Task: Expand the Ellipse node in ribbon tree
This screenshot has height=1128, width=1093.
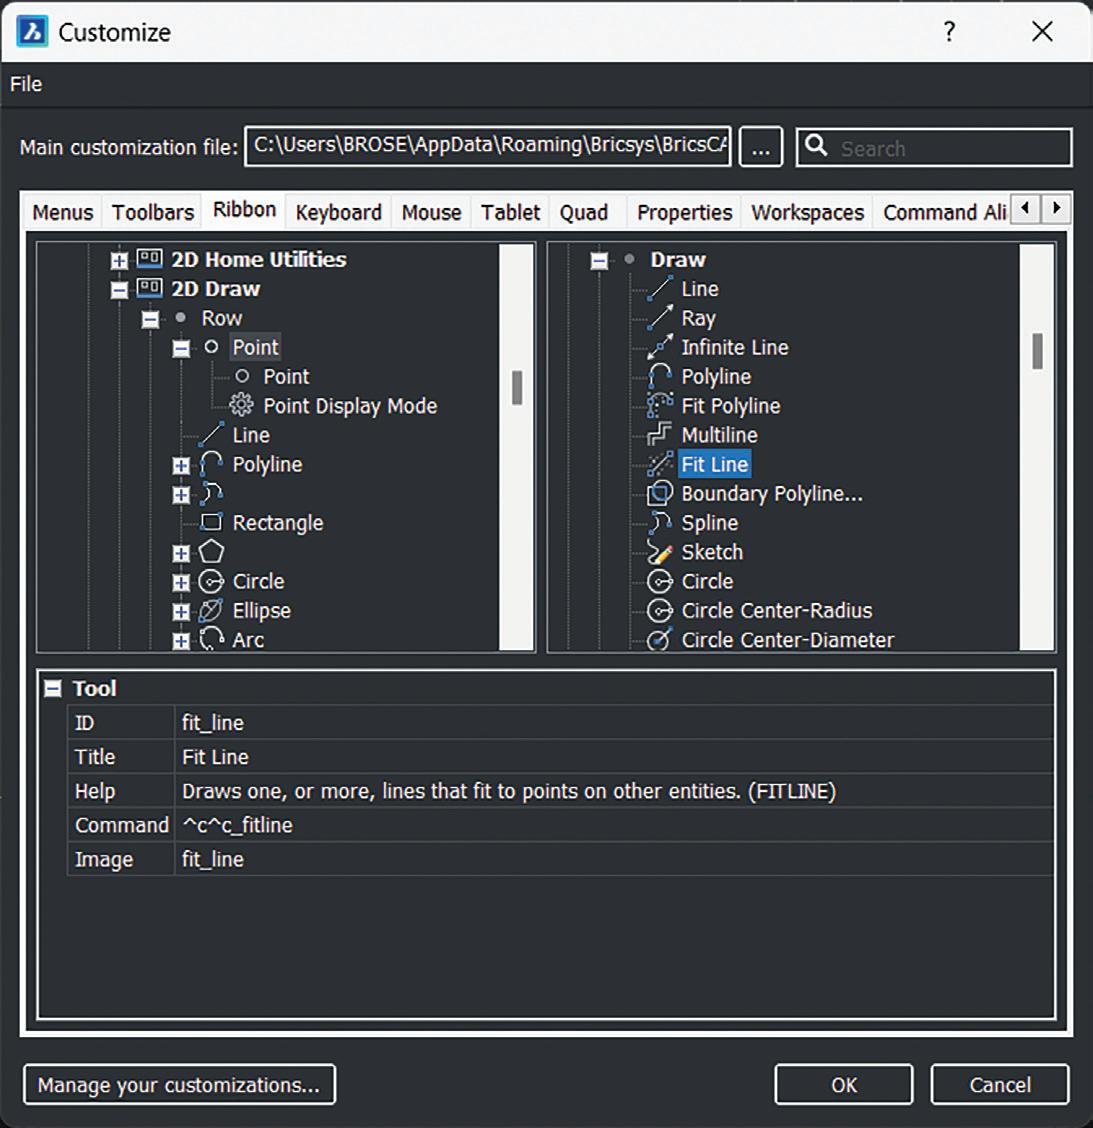Action: [x=181, y=612]
